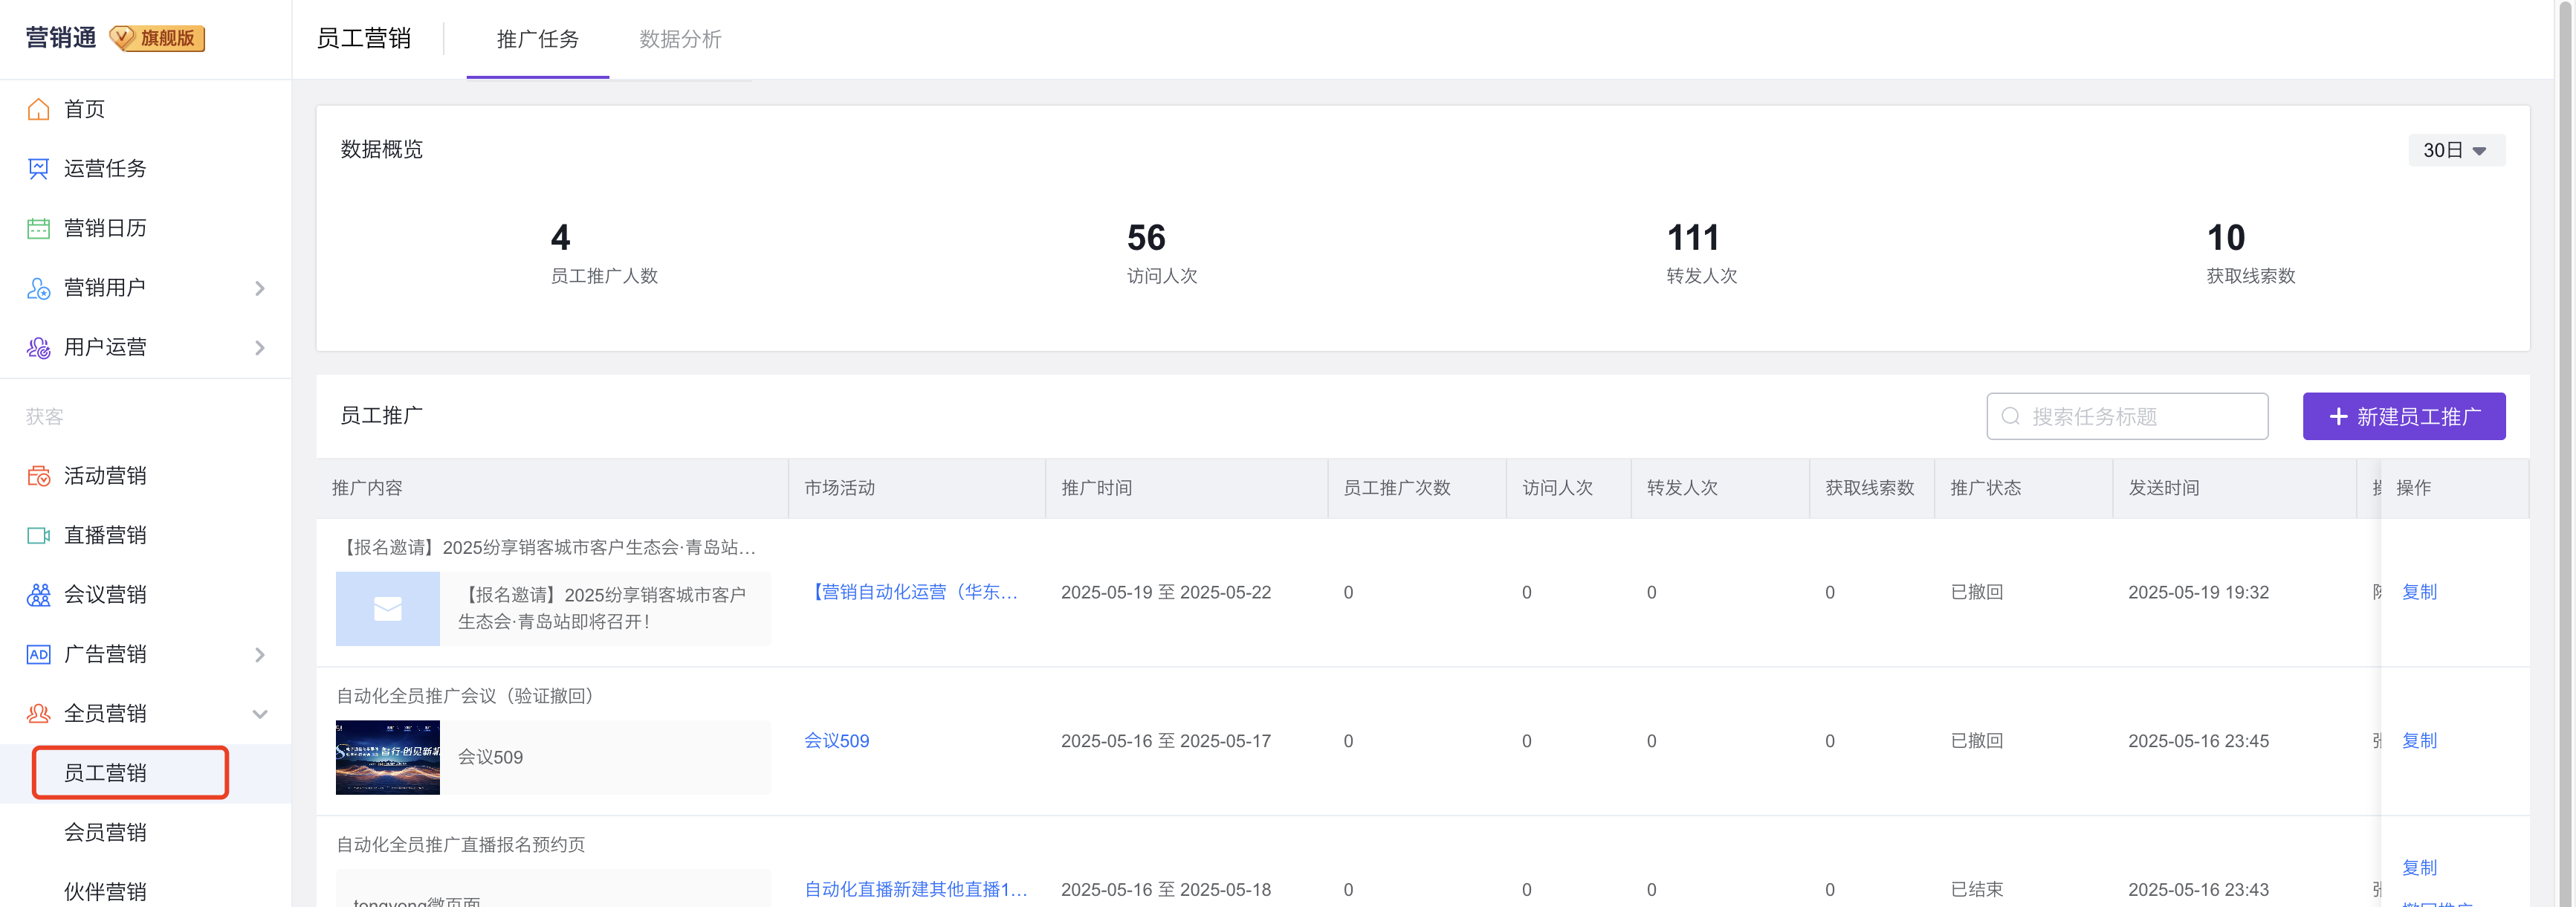Switch to the 数据分析 tab
The width and height of the screenshot is (2576, 907).
pos(680,39)
